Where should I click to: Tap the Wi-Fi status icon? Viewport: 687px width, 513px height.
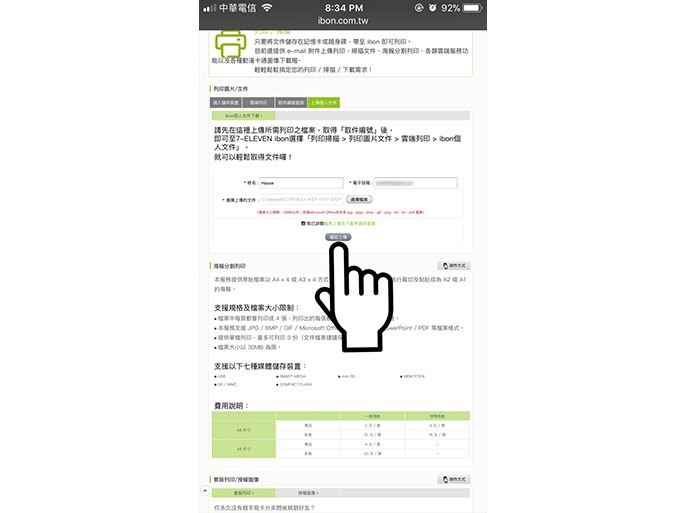tap(267, 7)
